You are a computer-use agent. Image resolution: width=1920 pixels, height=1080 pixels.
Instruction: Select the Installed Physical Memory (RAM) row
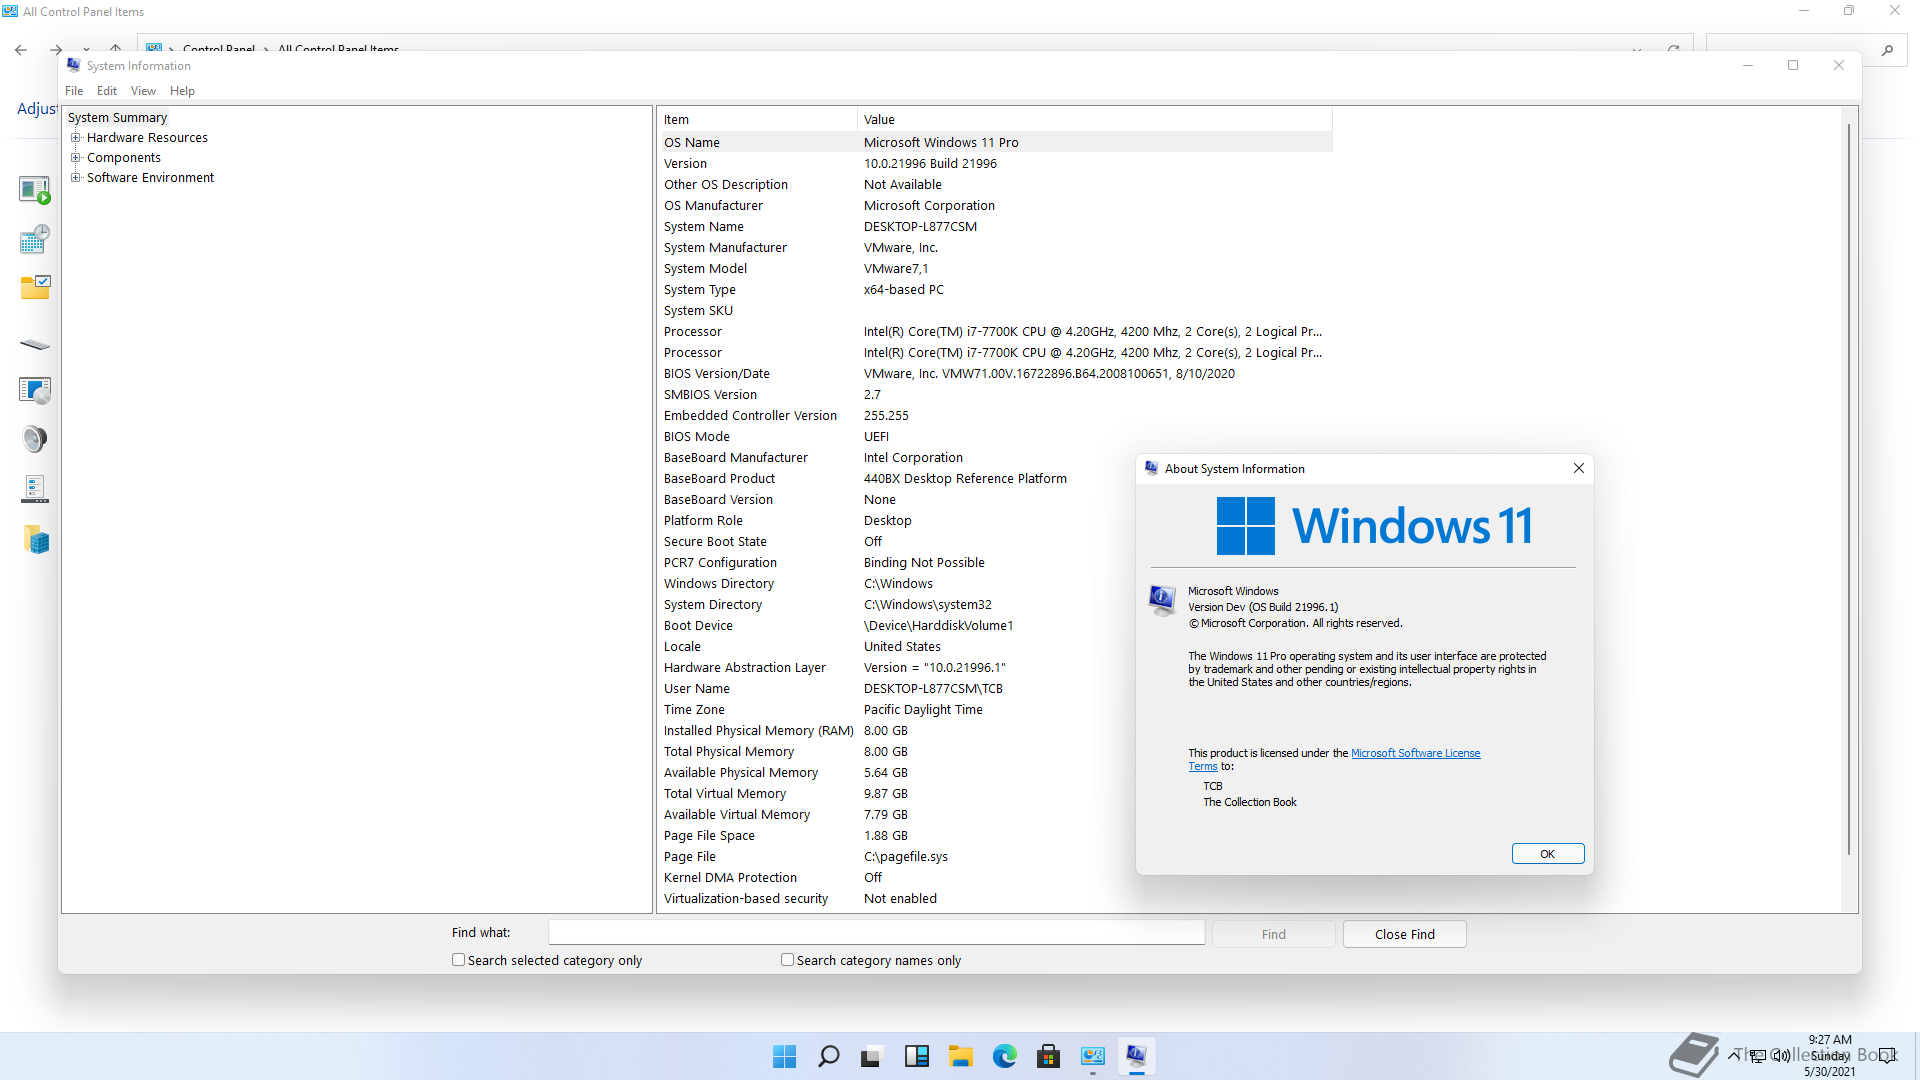tap(996, 731)
